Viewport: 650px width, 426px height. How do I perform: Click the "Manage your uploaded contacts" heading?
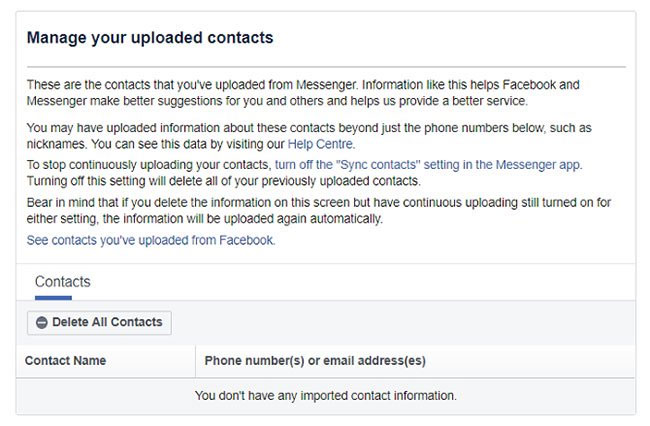[150, 38]
